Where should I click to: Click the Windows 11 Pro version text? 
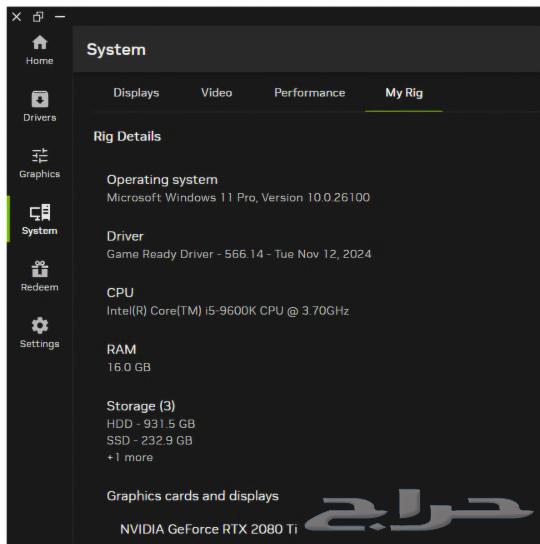pos(238,197)
